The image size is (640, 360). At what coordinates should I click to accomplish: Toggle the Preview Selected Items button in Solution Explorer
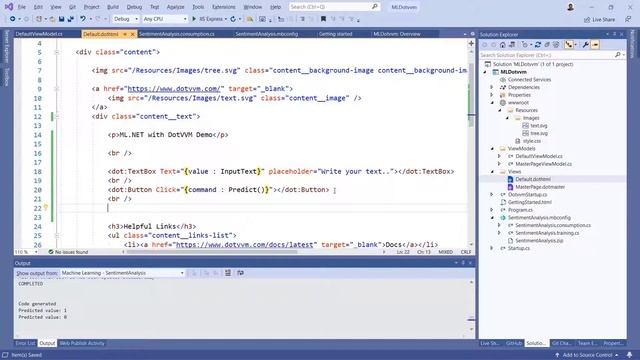595,45
